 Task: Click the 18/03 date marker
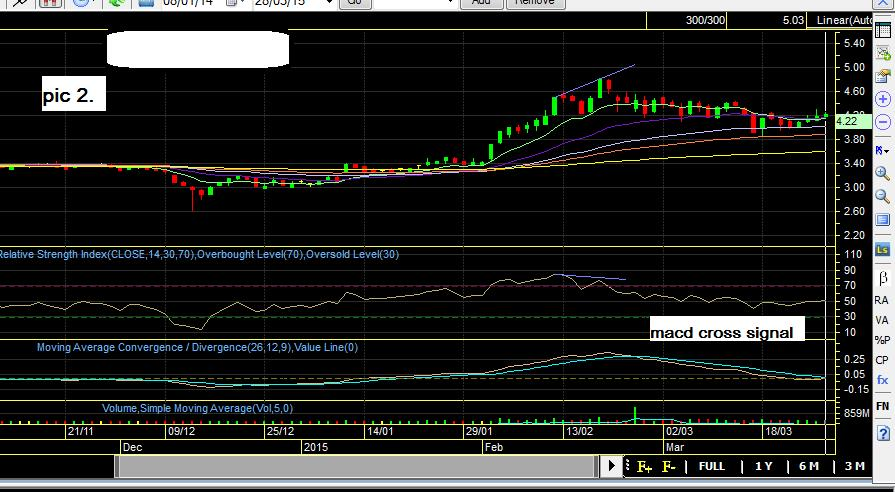[779, 431]
